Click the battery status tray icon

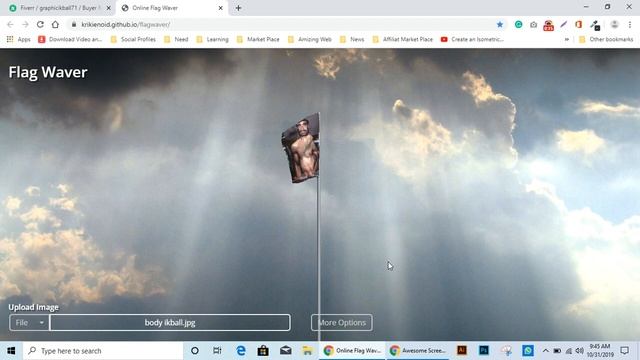[557, 351]
